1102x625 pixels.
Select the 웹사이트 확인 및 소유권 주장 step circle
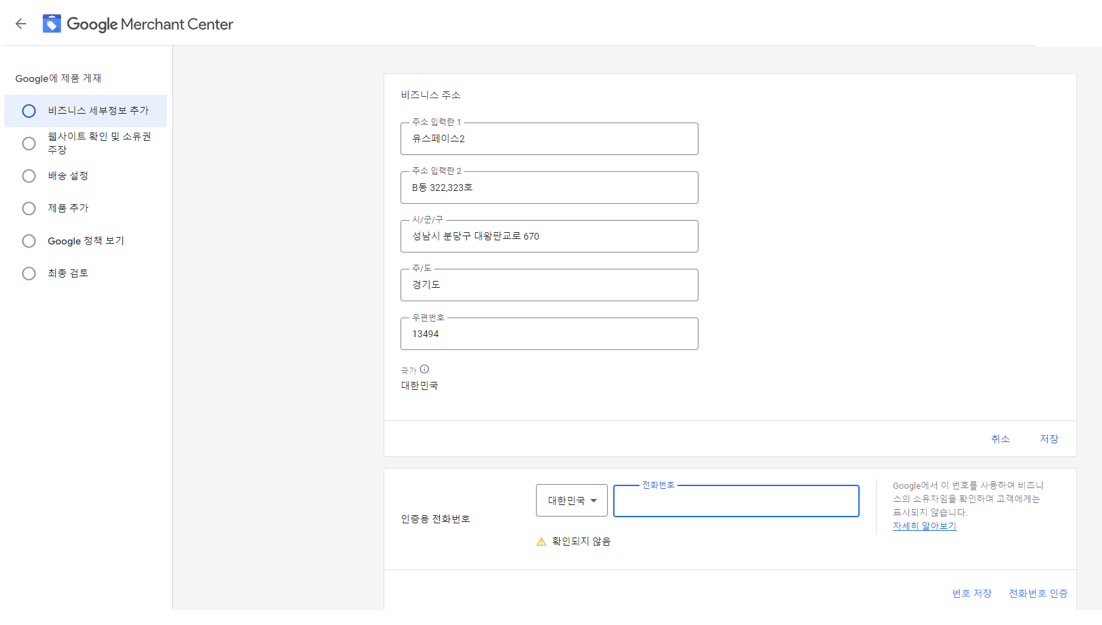click(x=29, y=143)
